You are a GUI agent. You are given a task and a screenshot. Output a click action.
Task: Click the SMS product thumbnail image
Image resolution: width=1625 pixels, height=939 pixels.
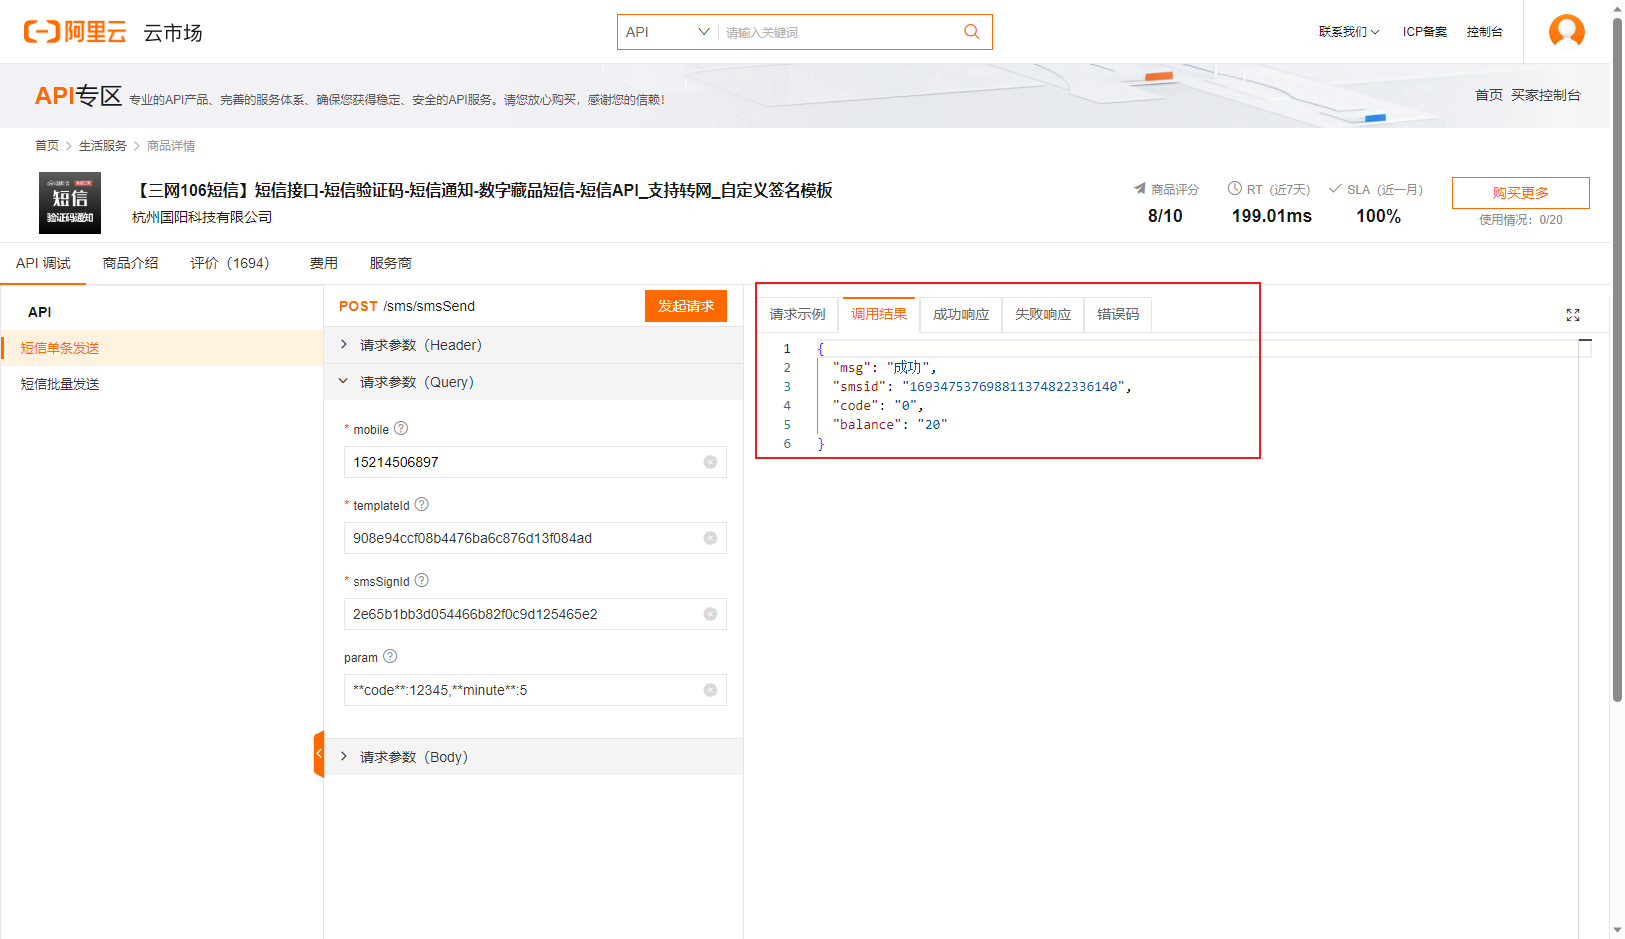(x=70, y=203)
